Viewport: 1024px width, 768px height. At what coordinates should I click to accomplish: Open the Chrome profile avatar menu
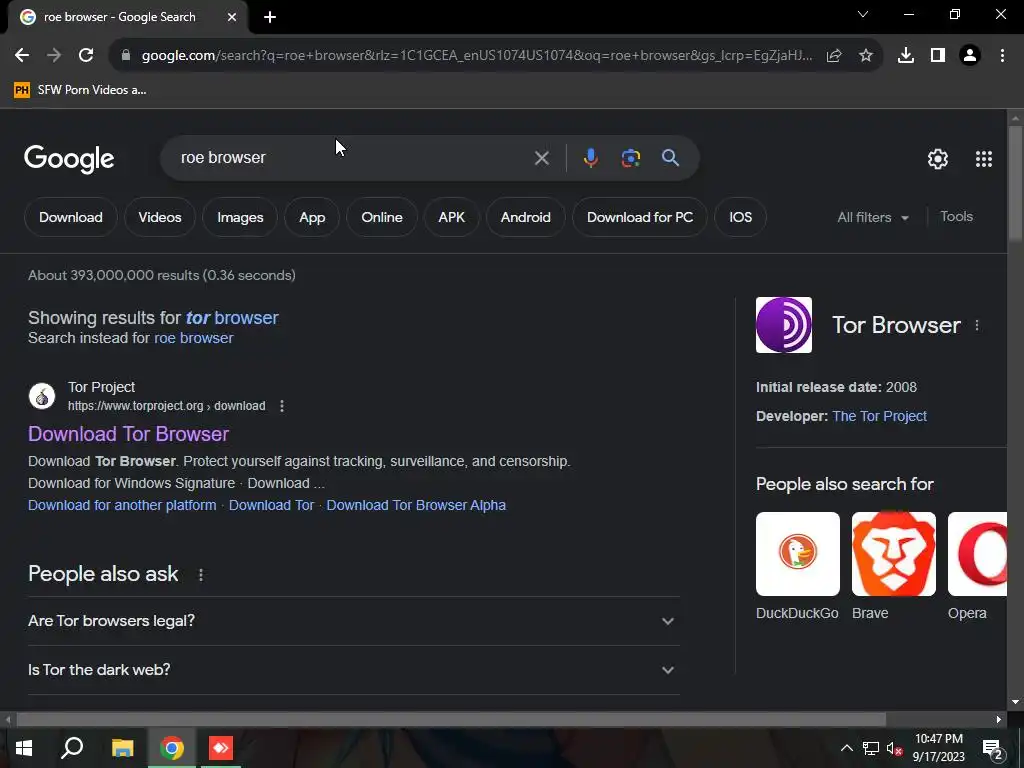(970, 56)
